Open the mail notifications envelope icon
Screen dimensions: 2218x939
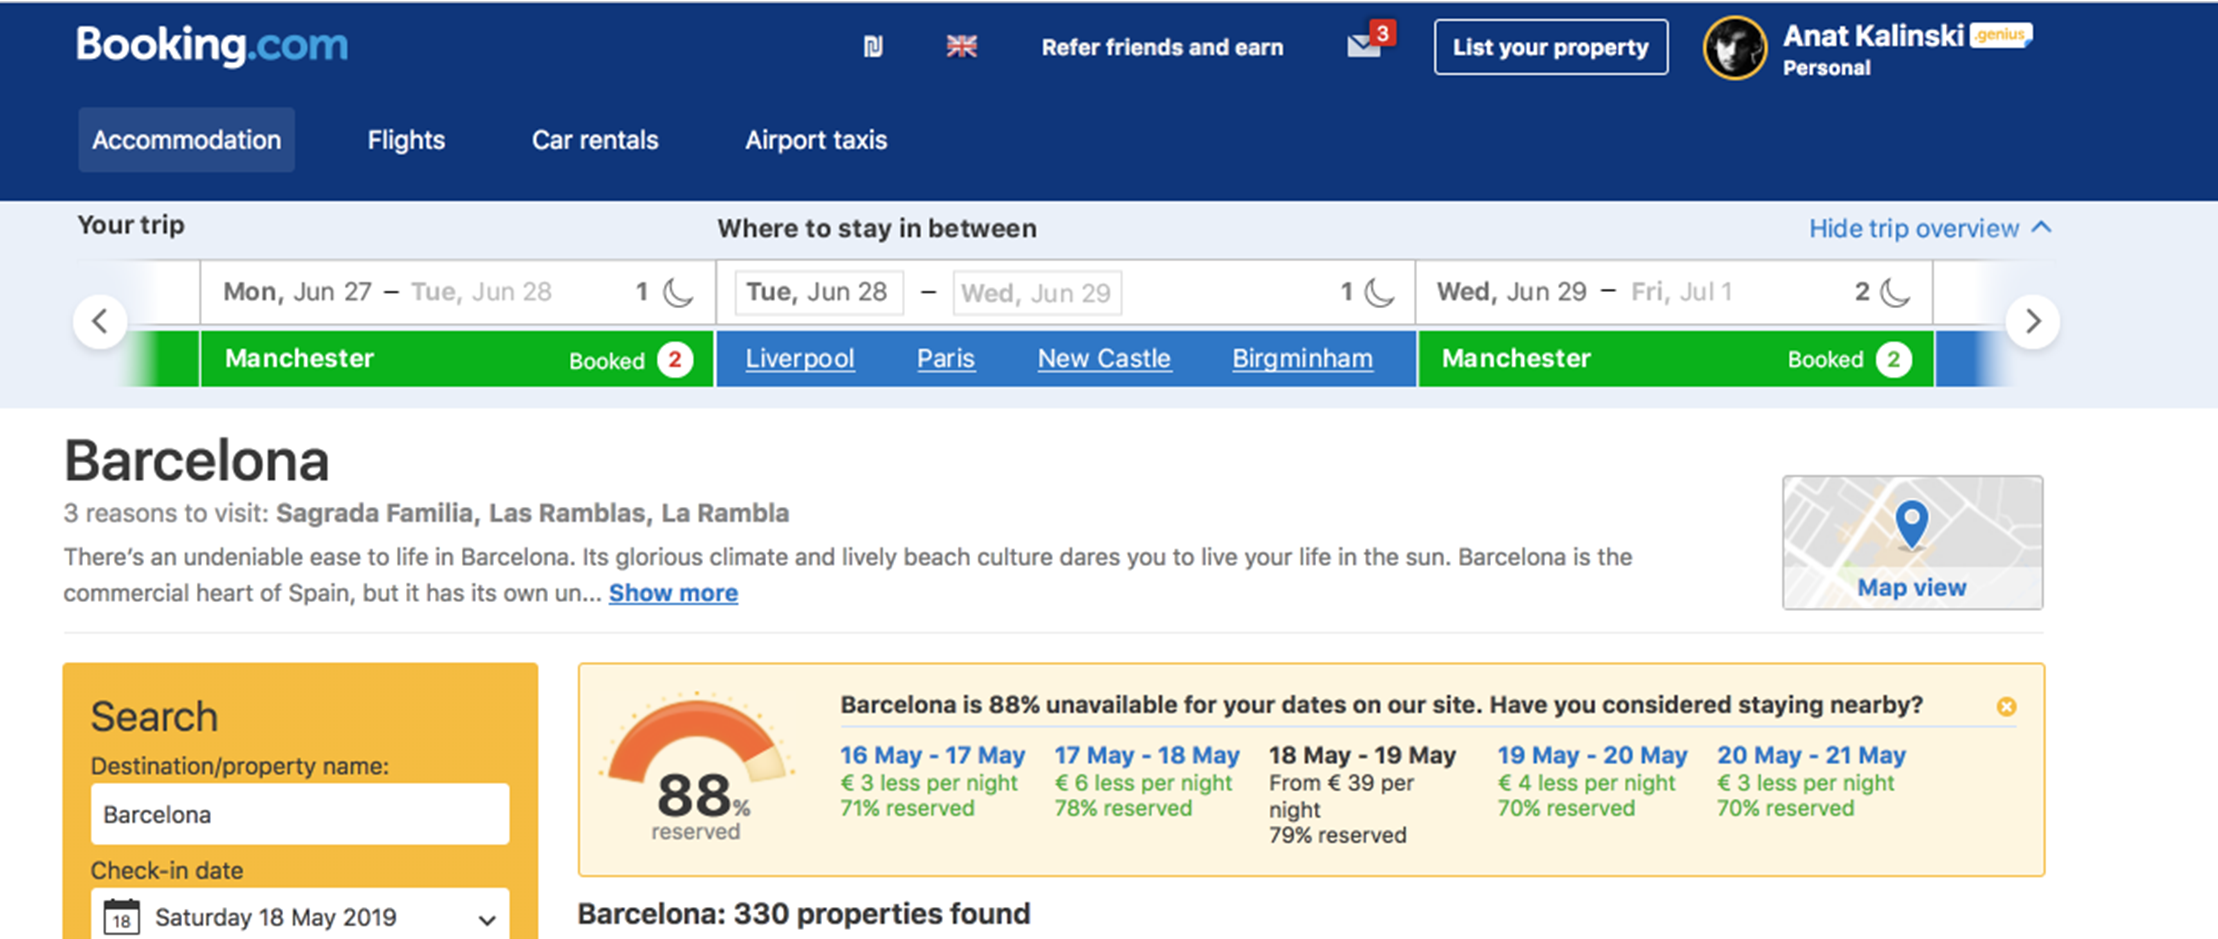[x=1364, y=46]
